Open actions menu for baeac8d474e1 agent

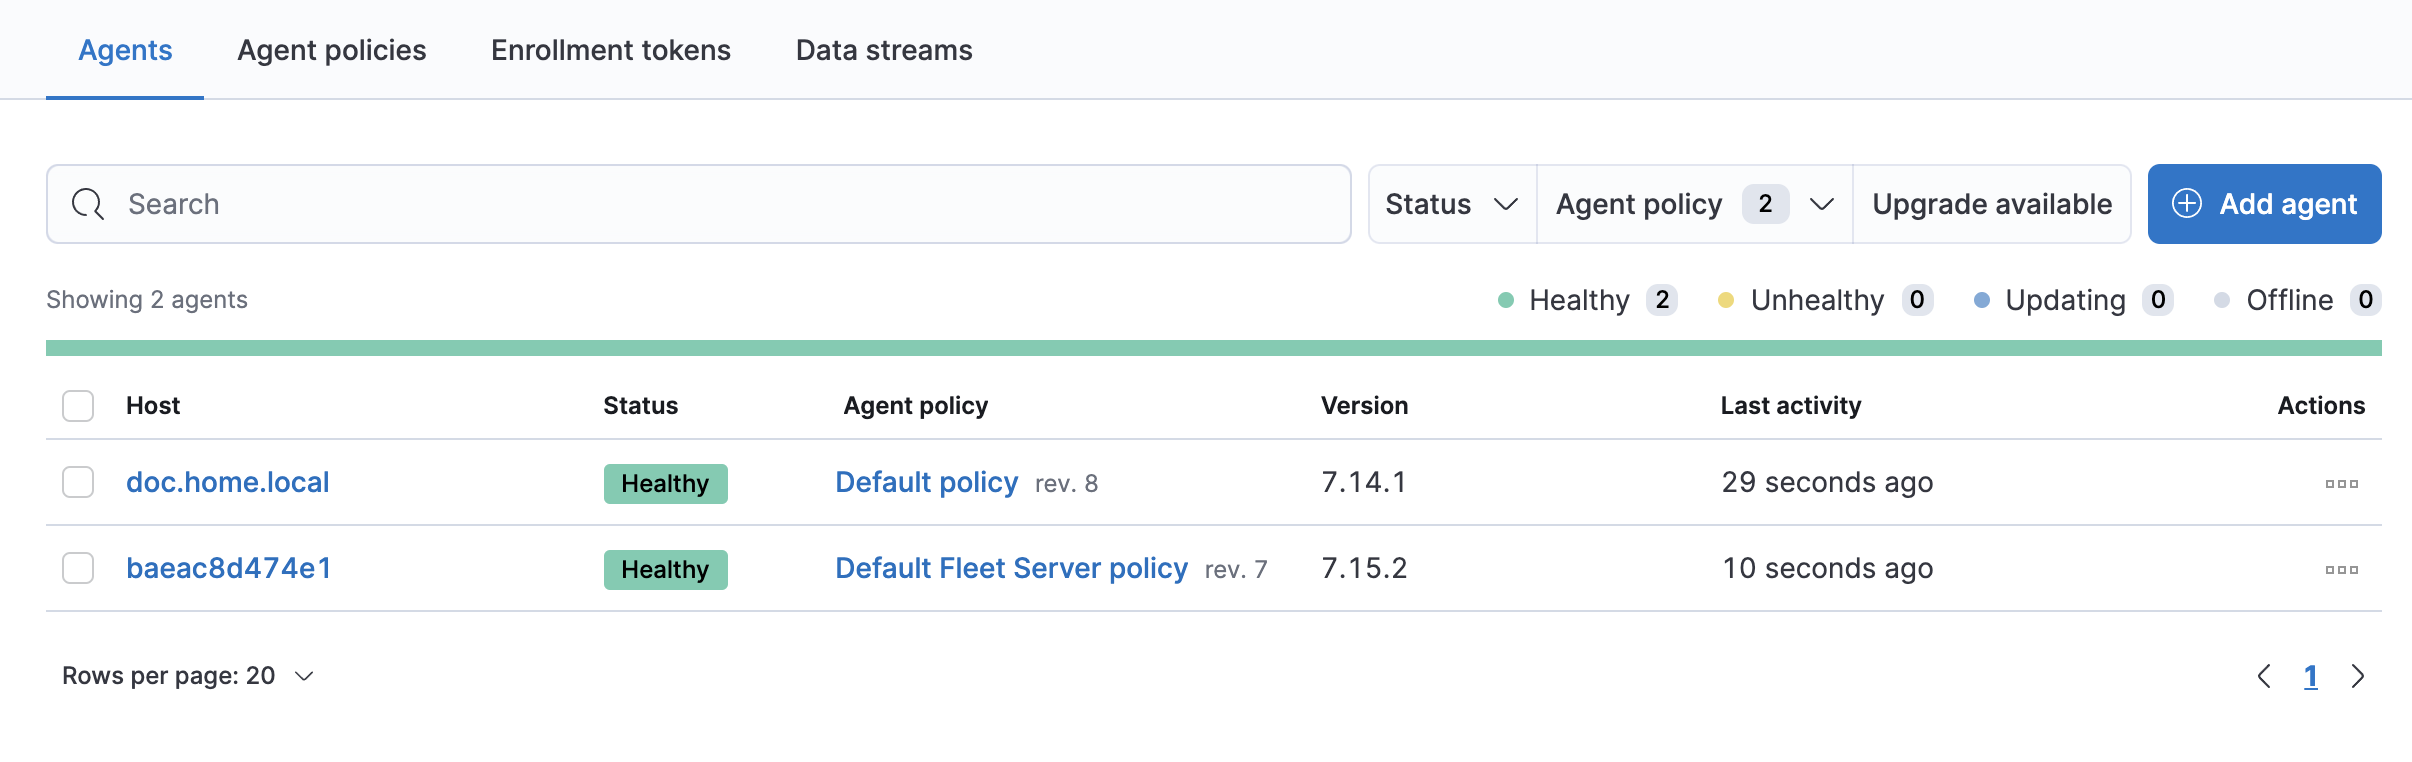pyautogui.click(x=2341, y=569)
